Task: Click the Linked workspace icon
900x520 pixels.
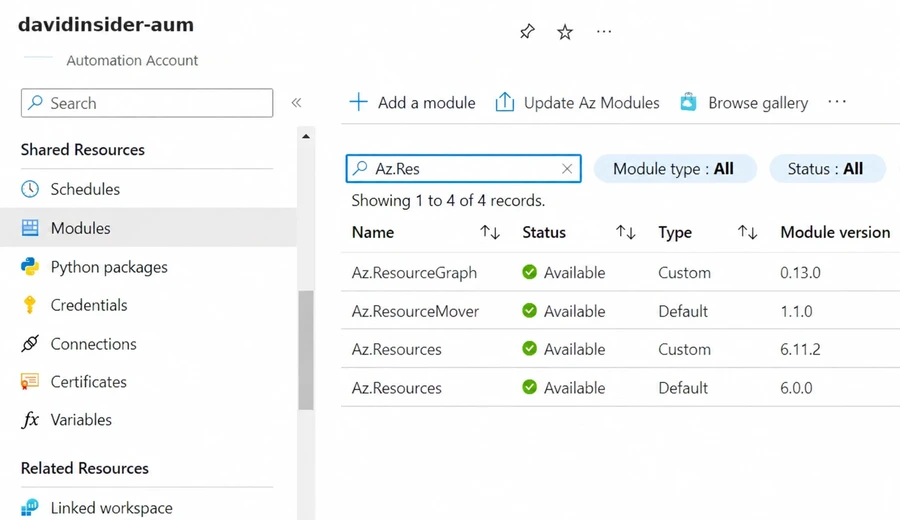Action: click(x=30, y=507)
